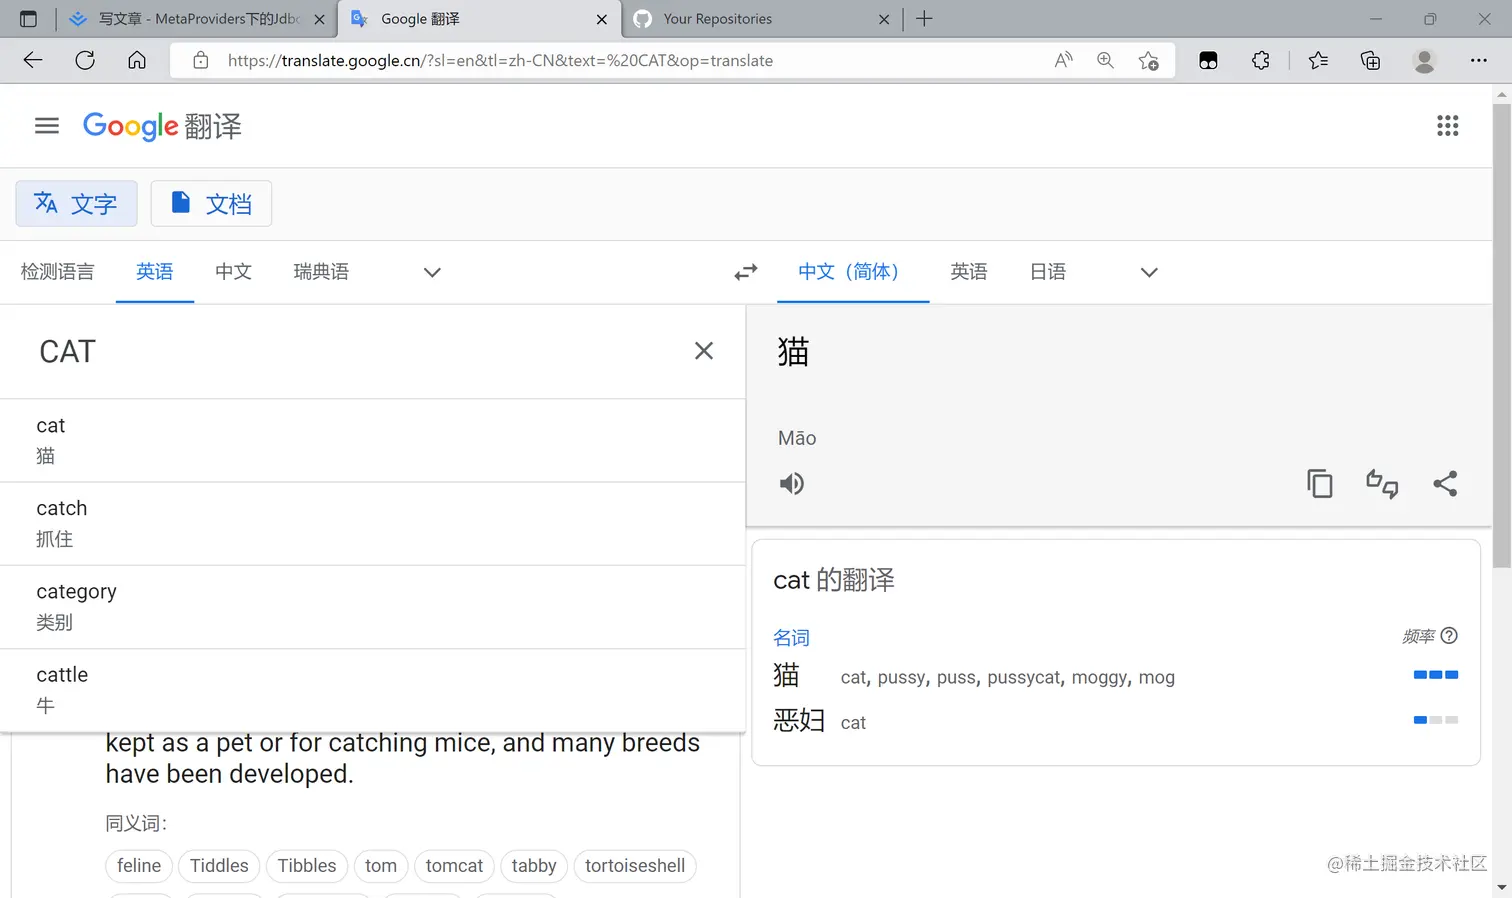Select the Tiddles synonym chip
The width and height of the screenshot is (1512, 898).
point(219,866)
